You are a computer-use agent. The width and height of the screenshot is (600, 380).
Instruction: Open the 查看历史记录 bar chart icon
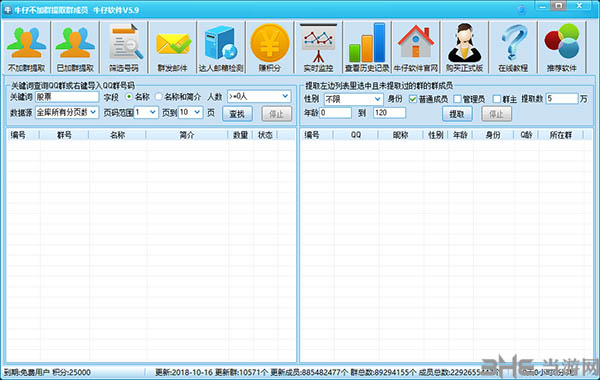[x=367, y=47]
